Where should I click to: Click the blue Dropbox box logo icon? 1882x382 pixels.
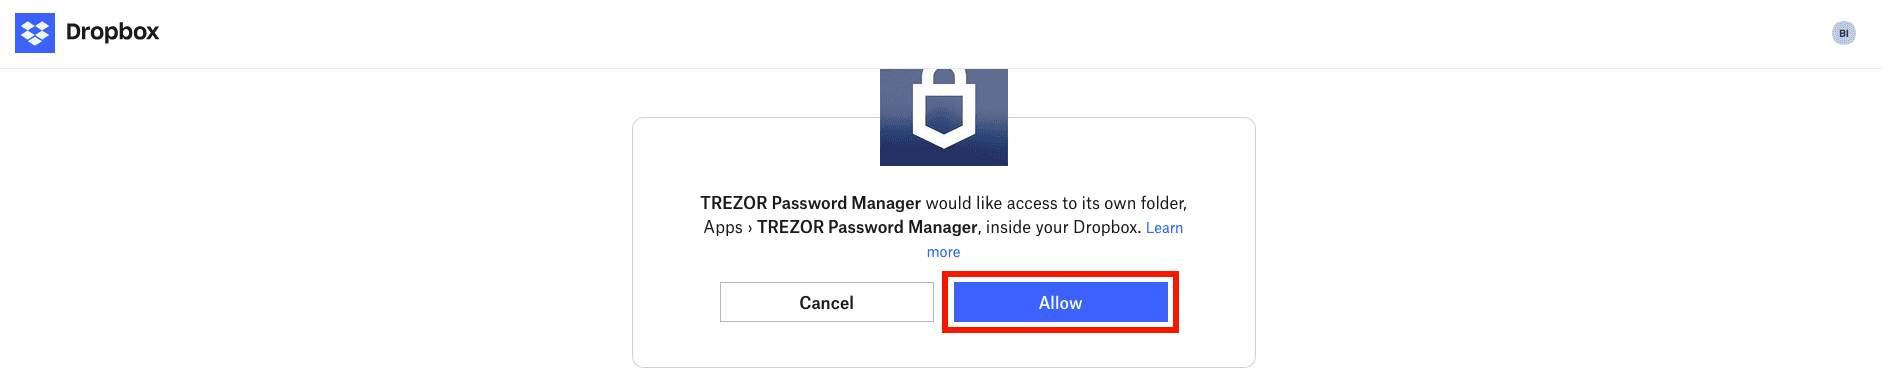coord(35,33)
